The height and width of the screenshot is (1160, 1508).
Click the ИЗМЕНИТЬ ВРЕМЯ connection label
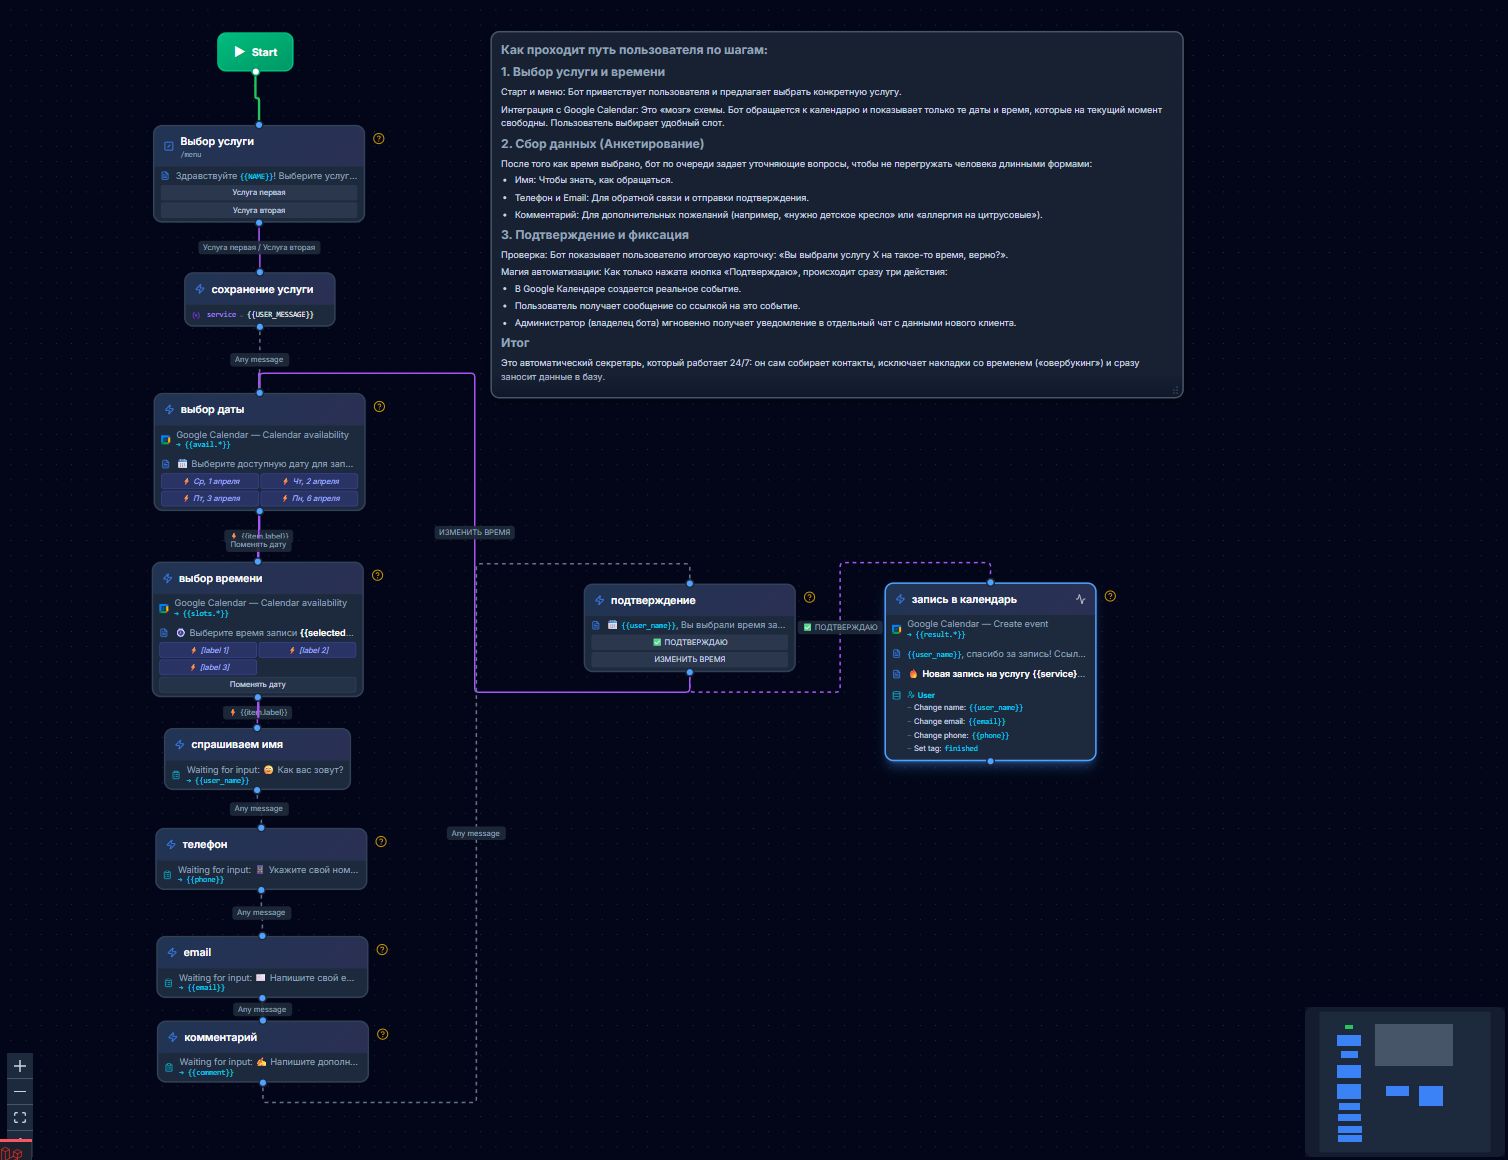click(475, 533)
